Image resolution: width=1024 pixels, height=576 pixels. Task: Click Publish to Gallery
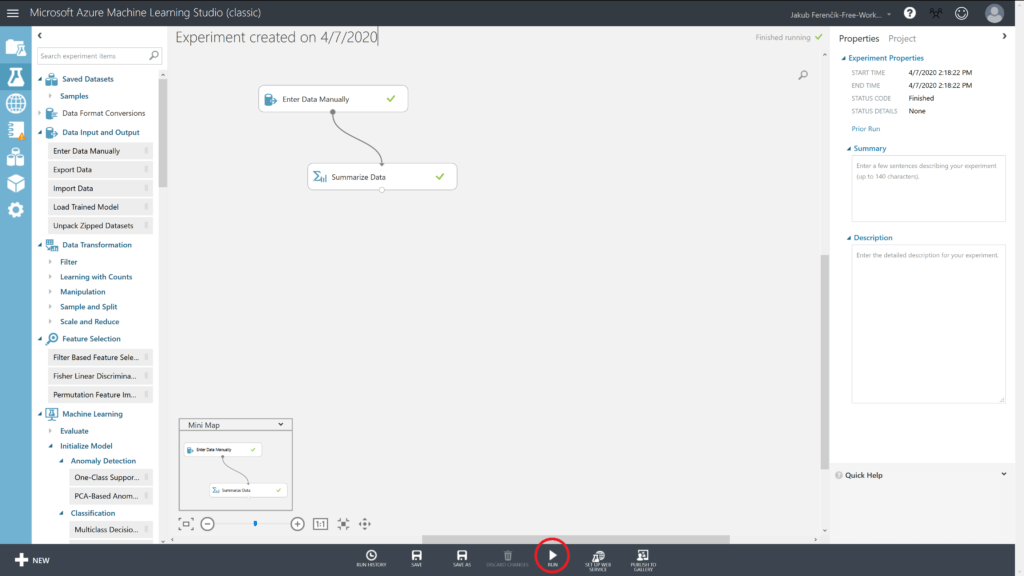pyautogui.click(x=643, y=560)
